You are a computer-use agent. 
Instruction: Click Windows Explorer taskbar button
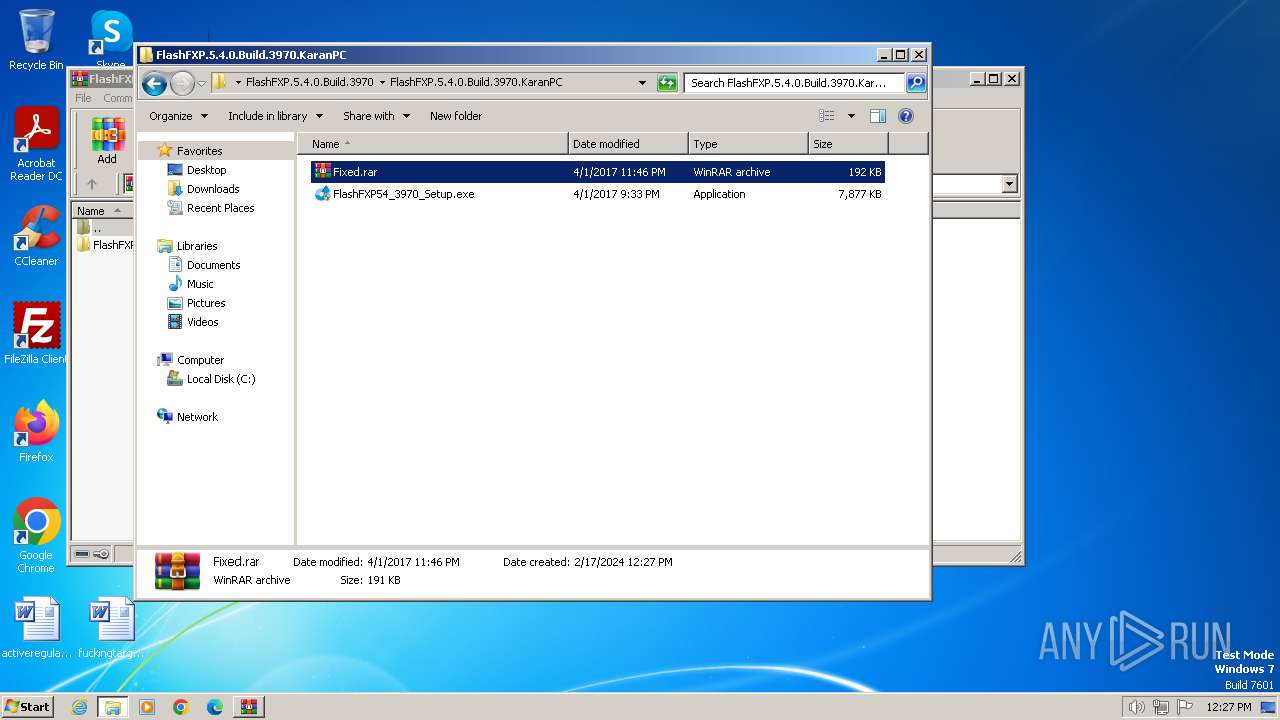[x=113, y=707]
